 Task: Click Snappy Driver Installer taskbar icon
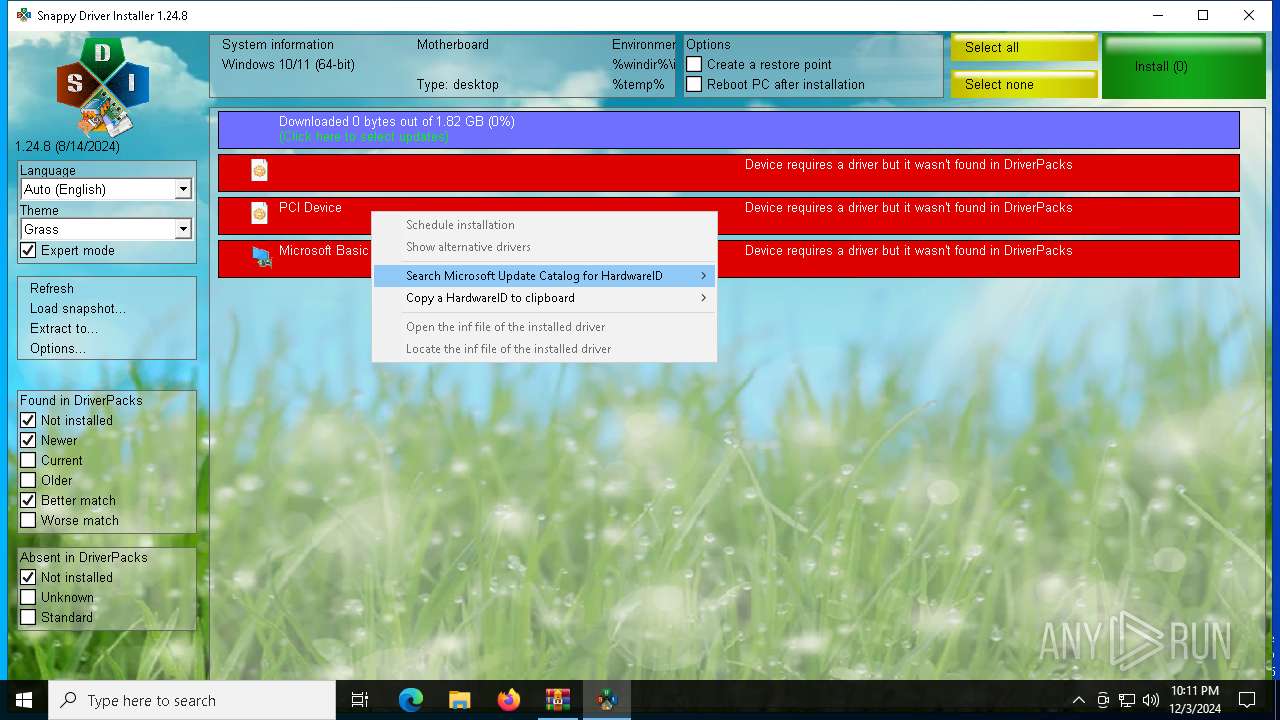[606, 700]
